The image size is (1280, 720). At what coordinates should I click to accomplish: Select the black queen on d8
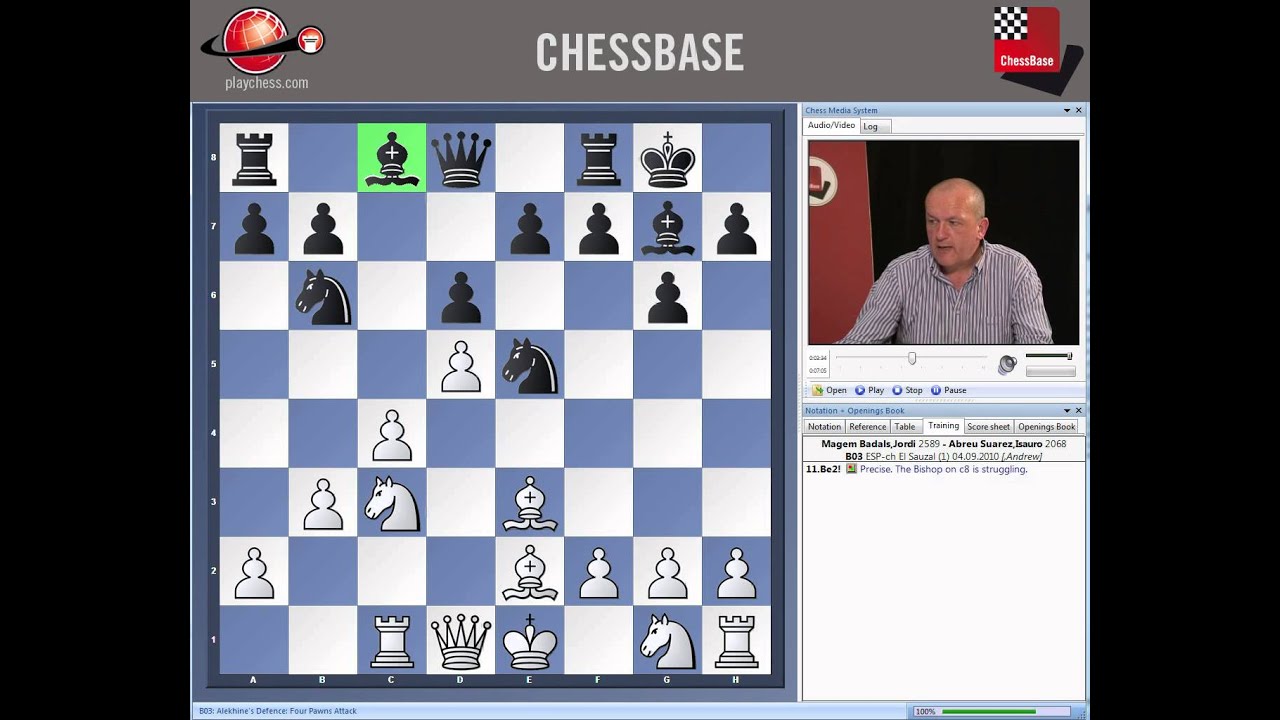pos(461,158)
